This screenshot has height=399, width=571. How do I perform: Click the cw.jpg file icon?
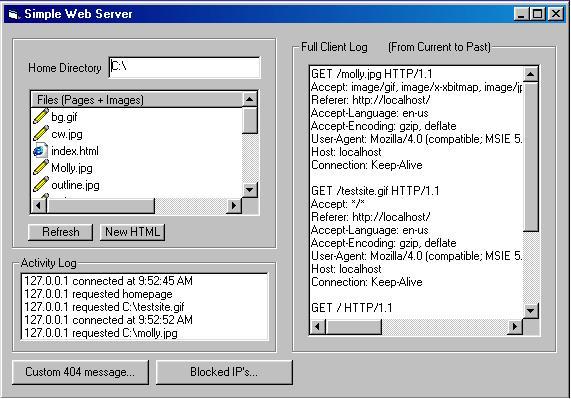pyautogui.click(x=40, y=134)
